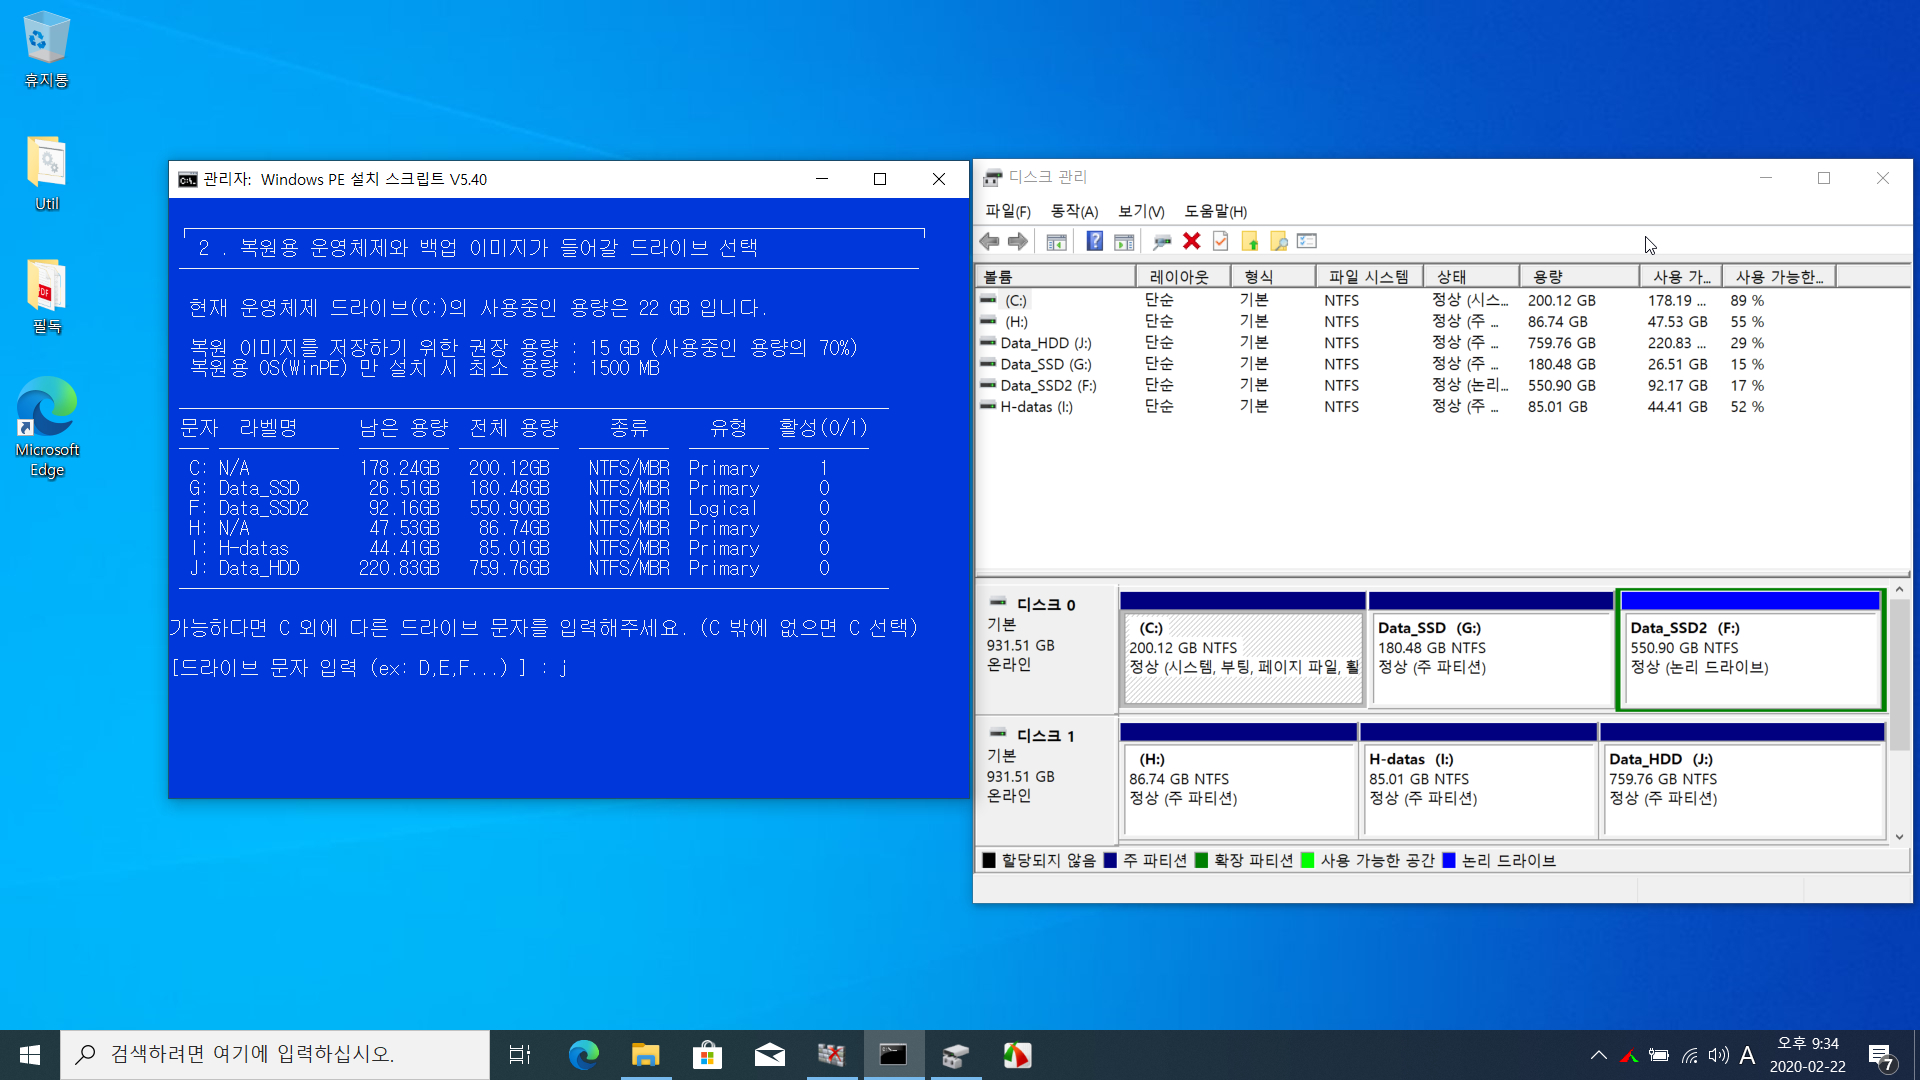Click the folder with magnifier search icon
Viewport: 1920px width, 1080px height.
(x=1278, y=241)
